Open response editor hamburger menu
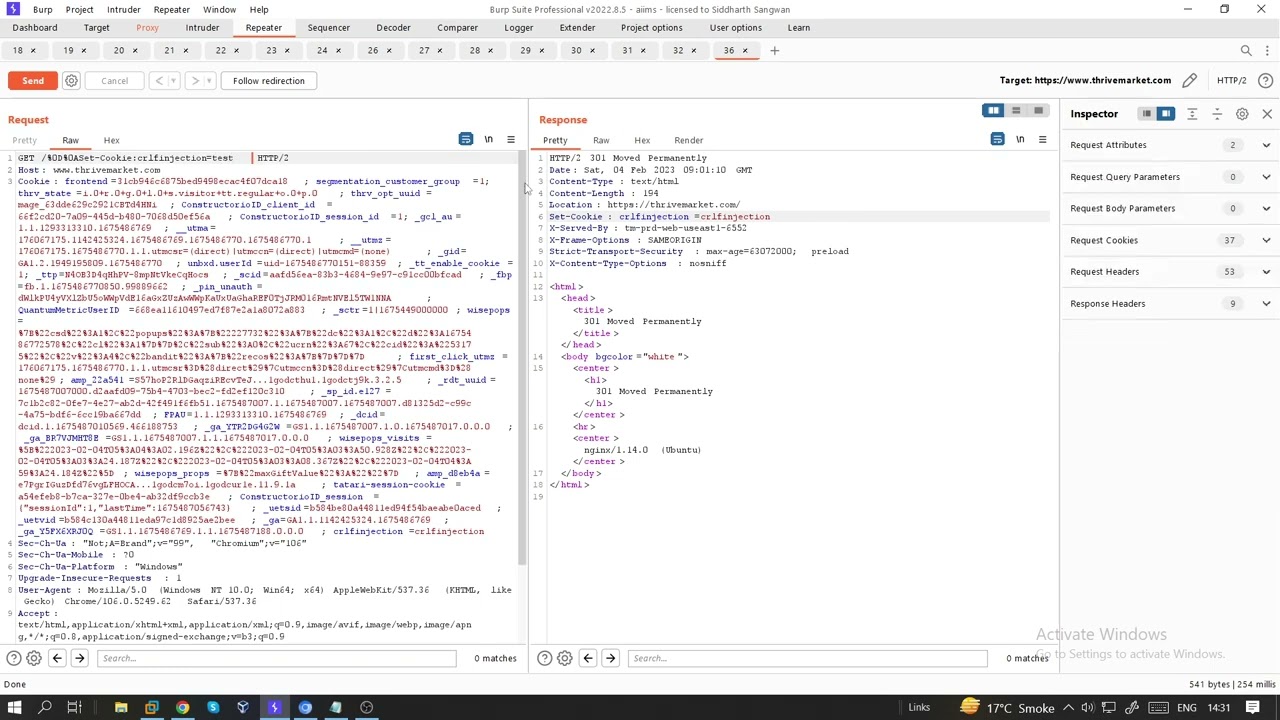Viewport: 1280px width, 720px height. (x=1042, y=140)
